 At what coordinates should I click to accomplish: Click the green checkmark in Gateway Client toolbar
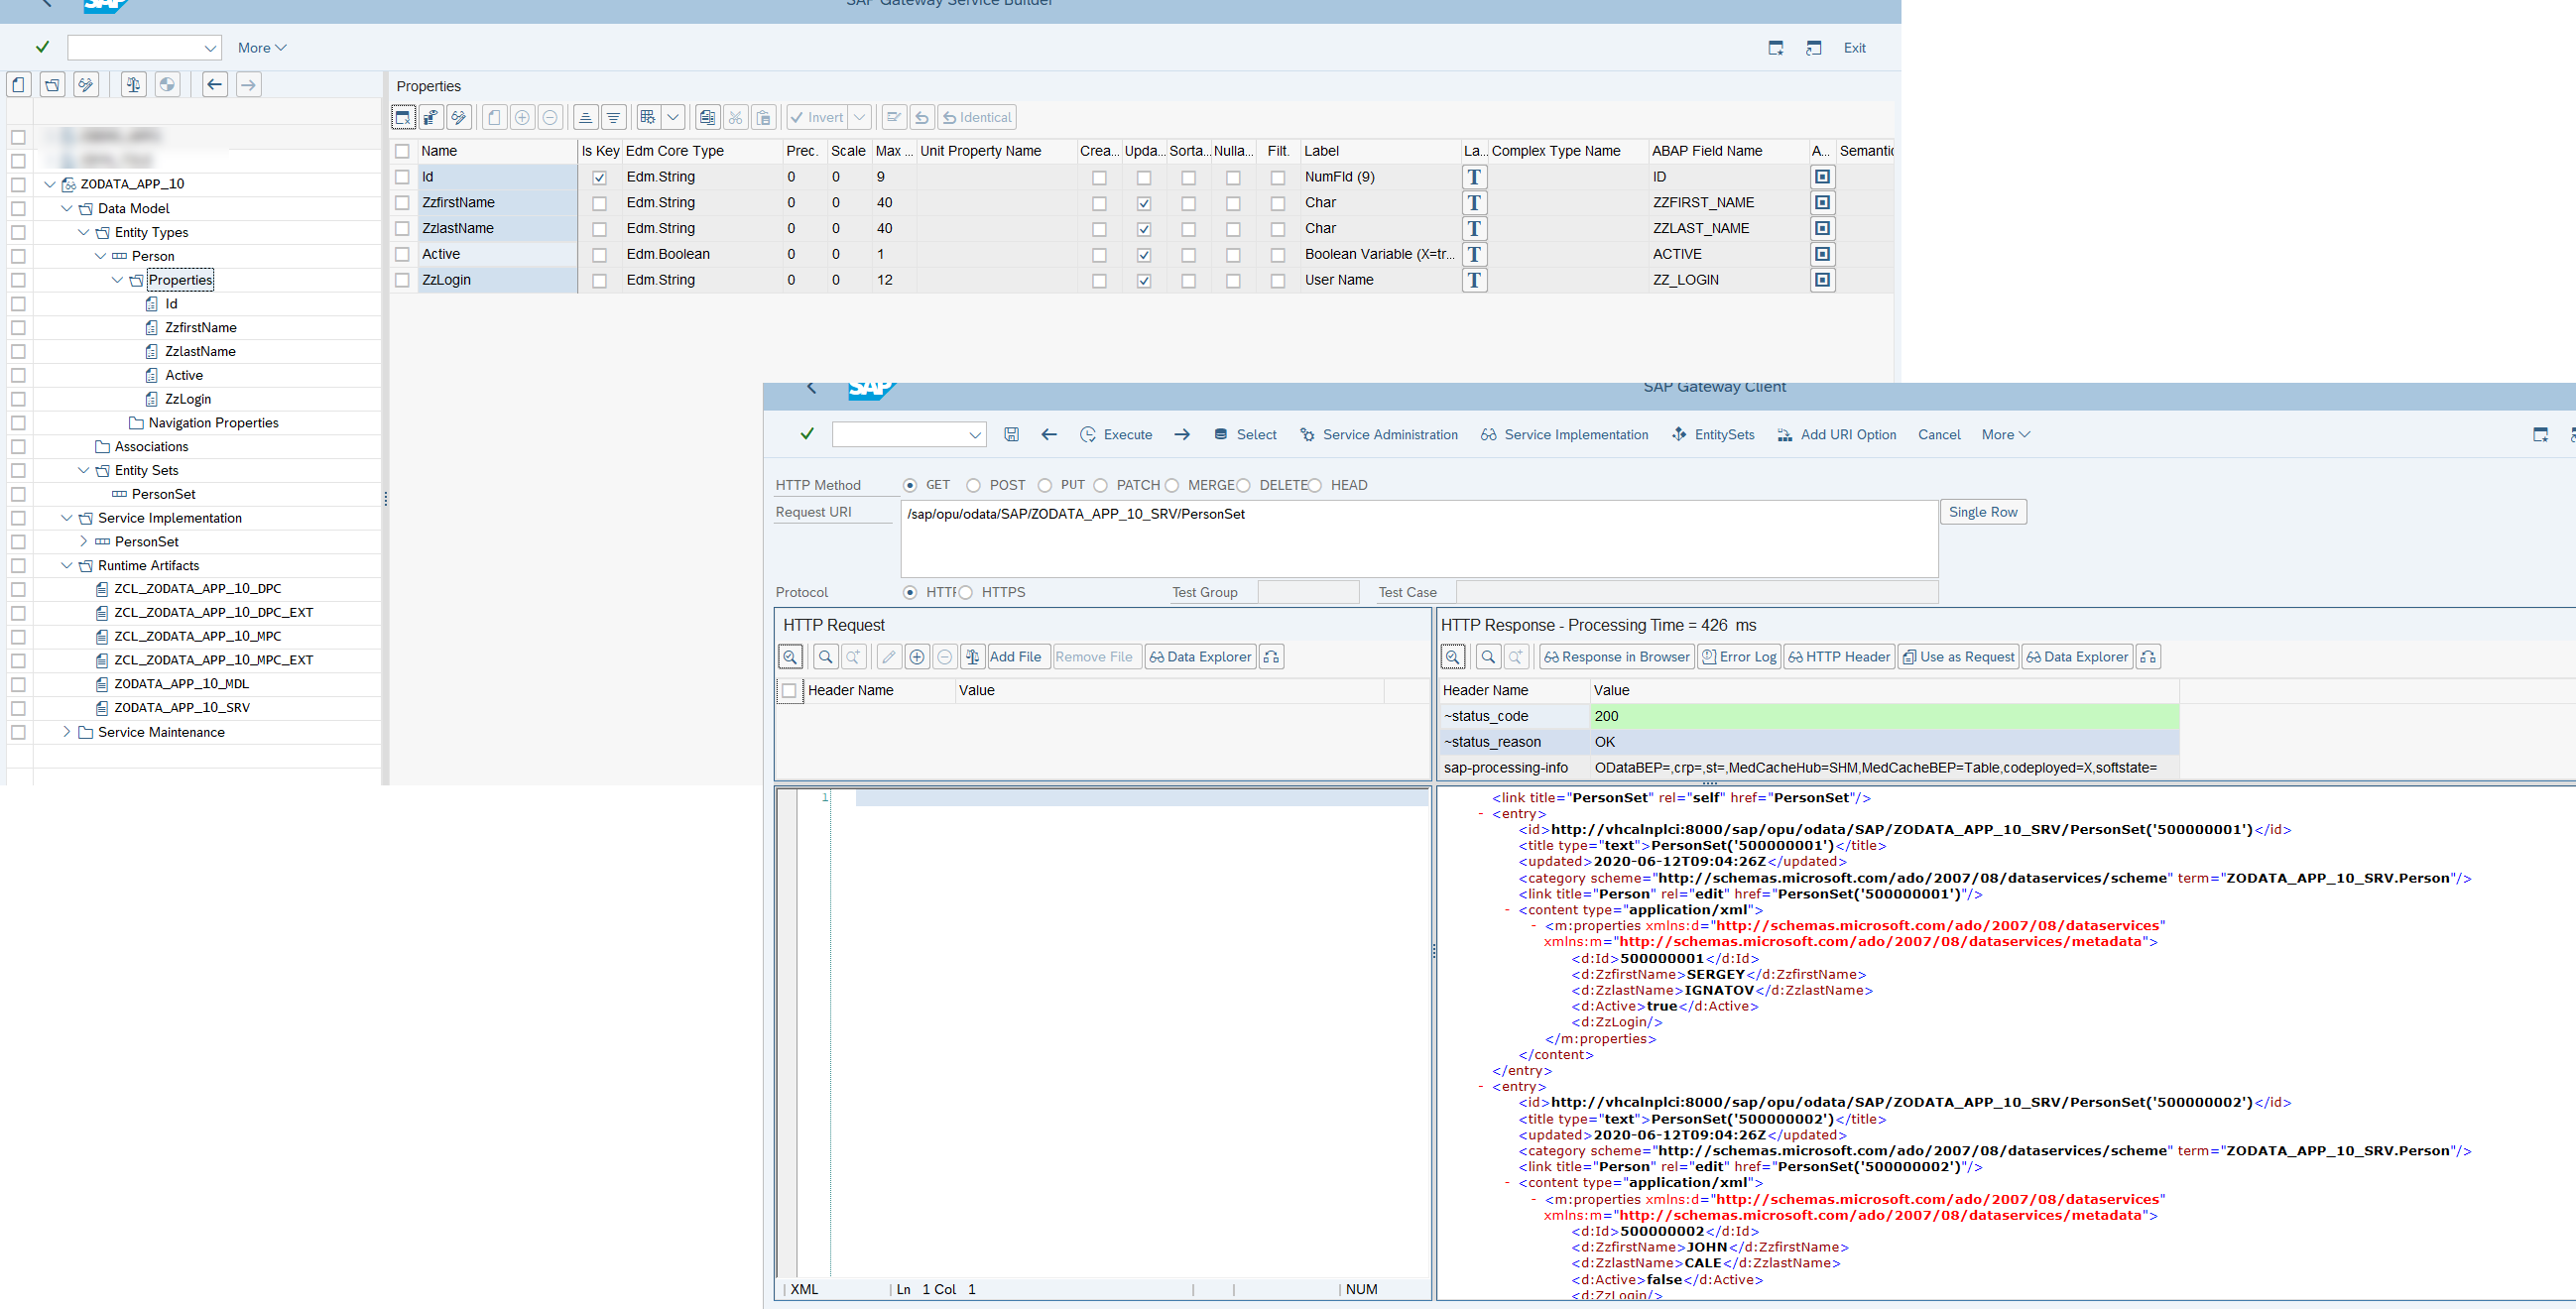coord(806,434)
